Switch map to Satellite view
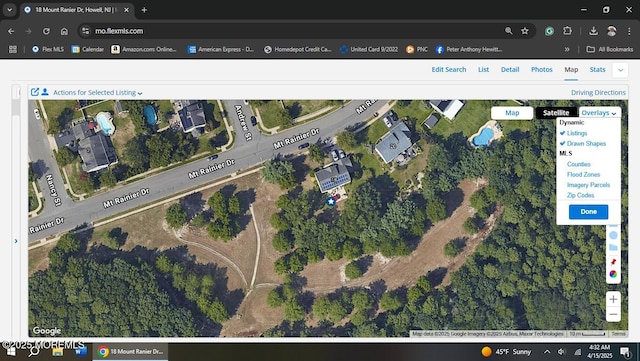 556,113
